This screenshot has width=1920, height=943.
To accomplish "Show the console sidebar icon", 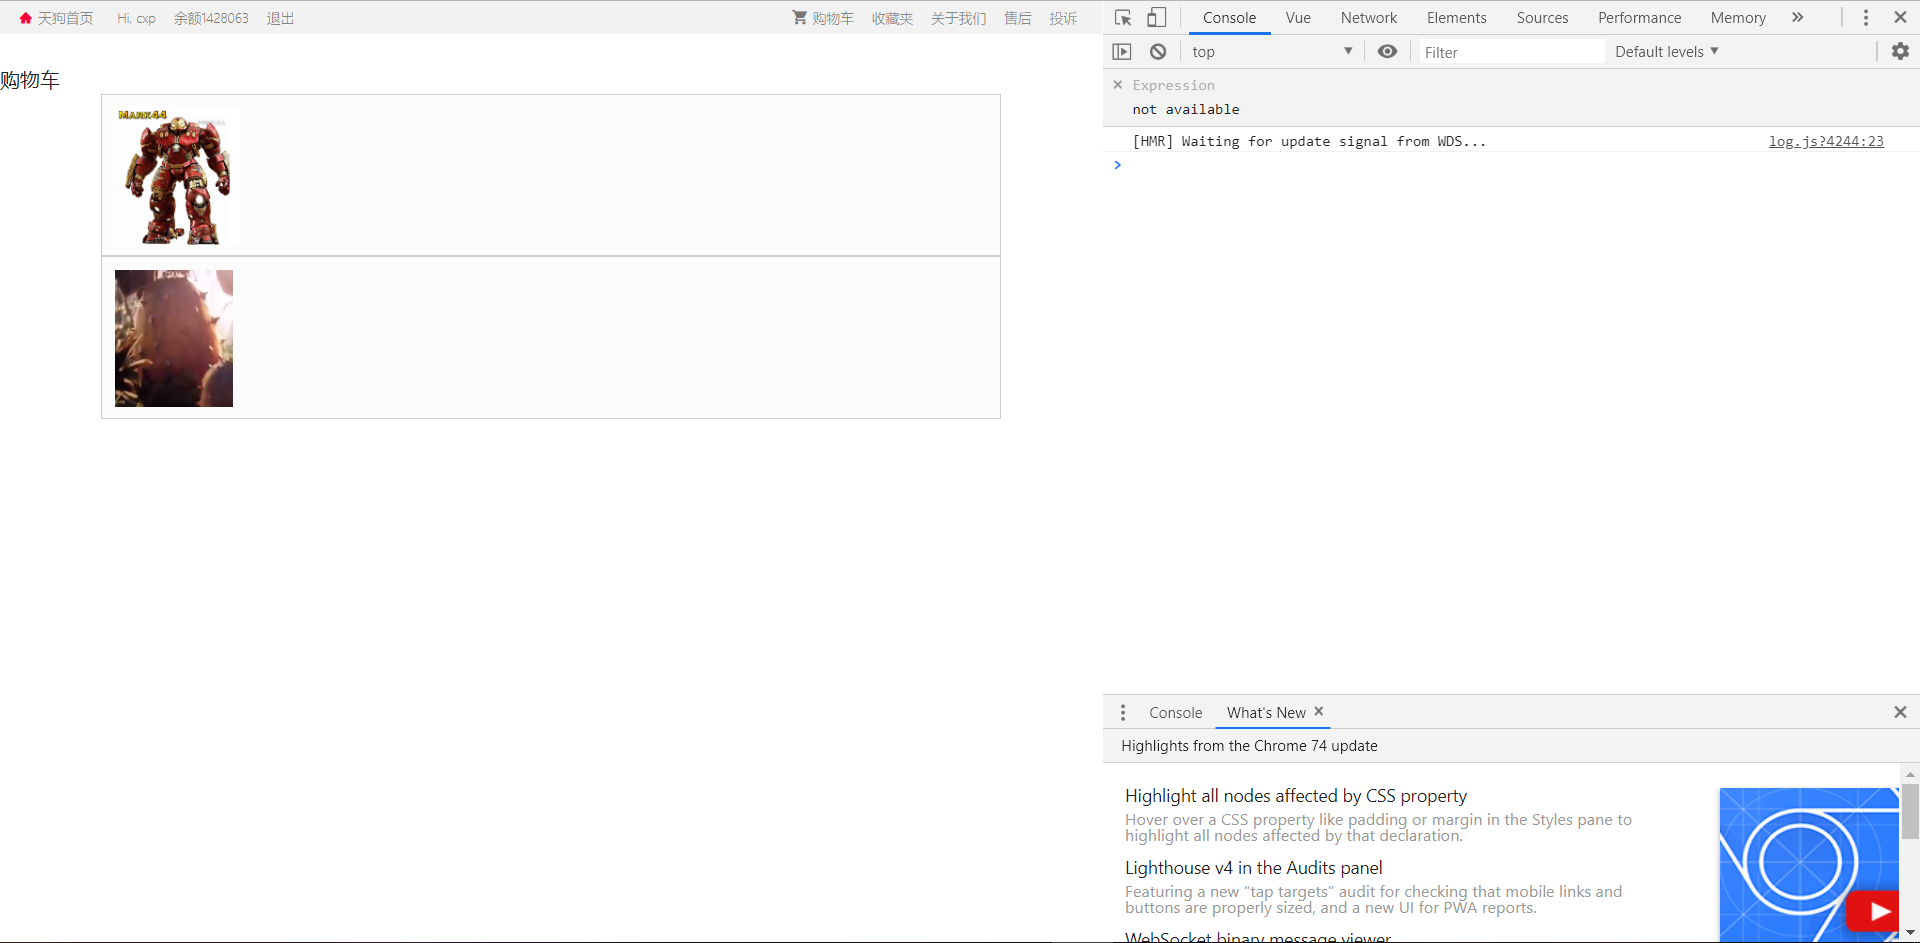I will [1122, 52].
